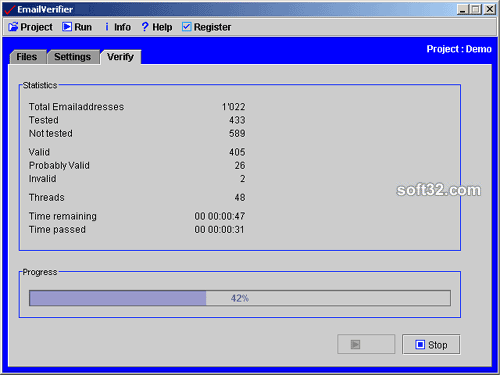Click the 'Total Emailaddresses' label
This screenshot has height=375, width=500.
(x=76, y=107)
